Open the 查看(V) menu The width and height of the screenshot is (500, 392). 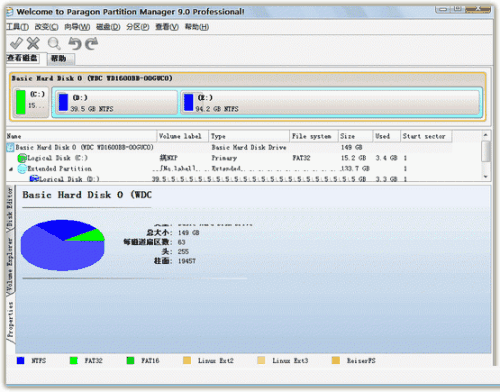(x=167, y=27)
